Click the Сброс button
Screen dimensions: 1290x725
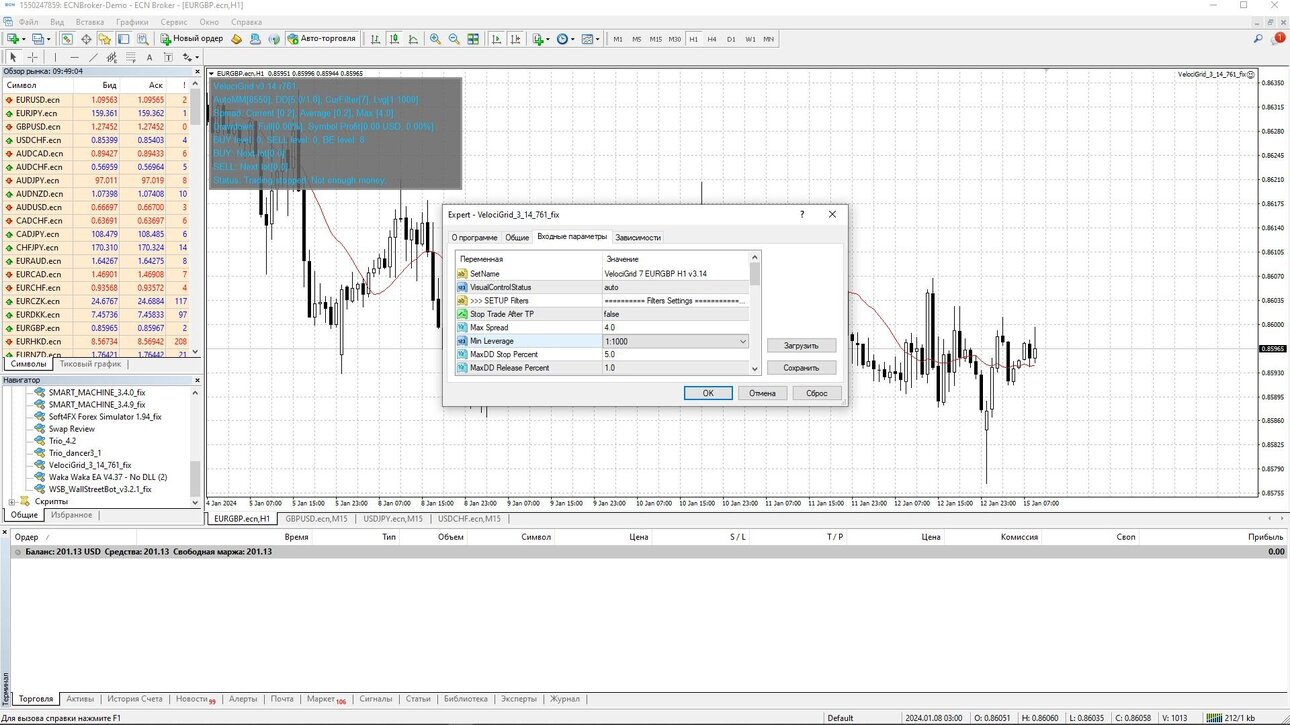(817, 393)
